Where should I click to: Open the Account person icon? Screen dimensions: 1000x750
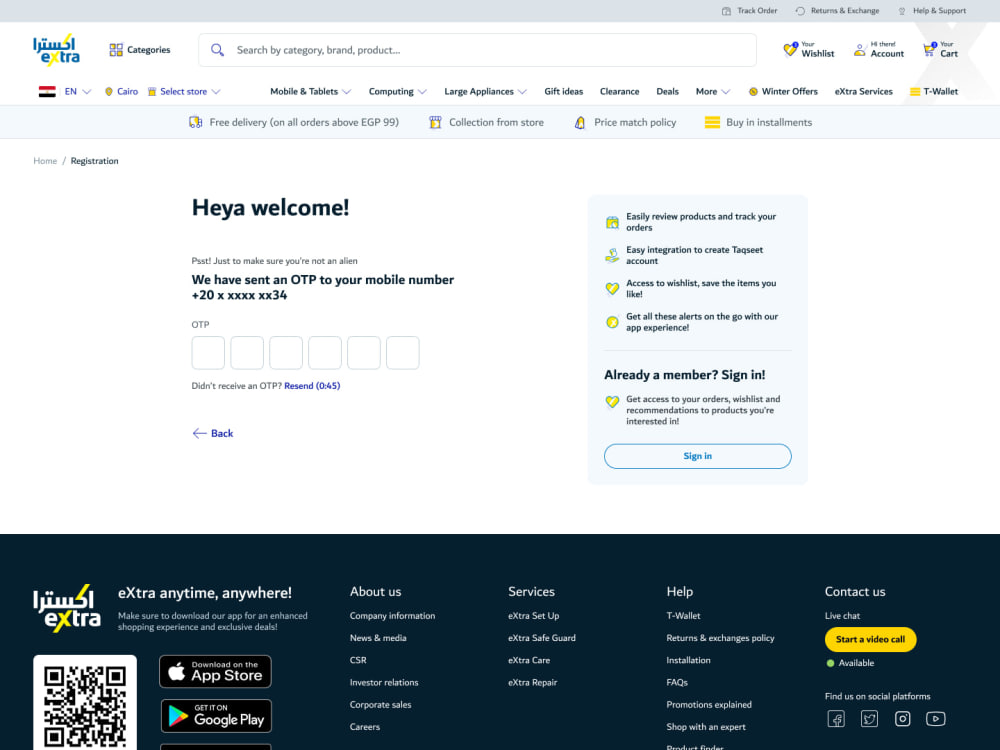point(860,50)
